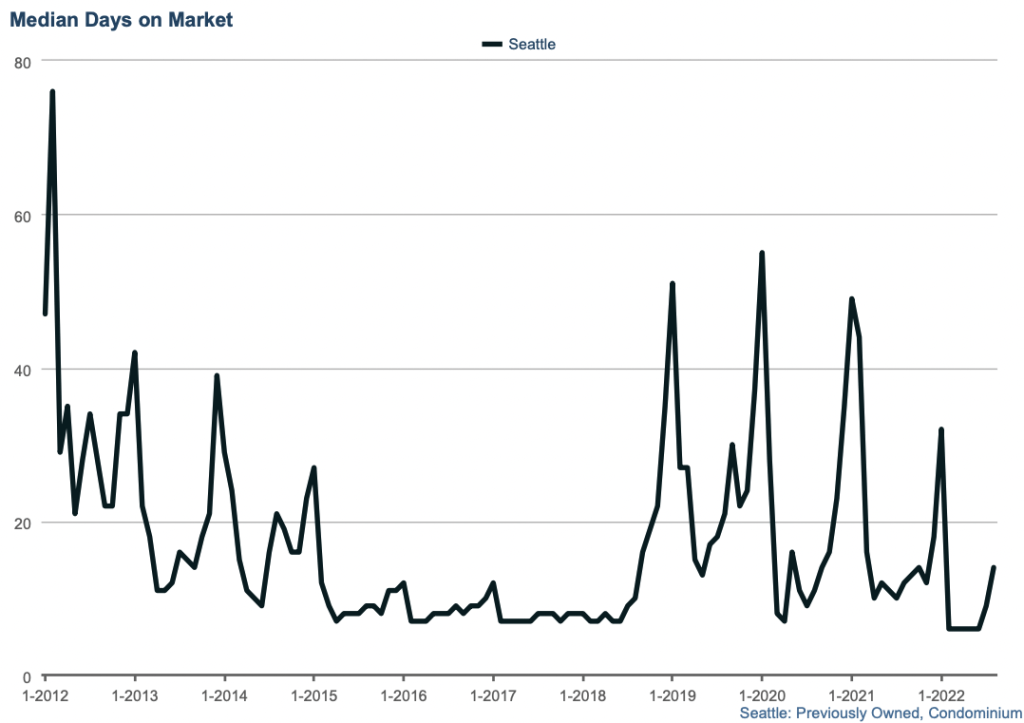The image size is (1024, 723).
Task: Click the footer text Seattle: Previously Owned, Condominium
Action: tap(880, 712)
